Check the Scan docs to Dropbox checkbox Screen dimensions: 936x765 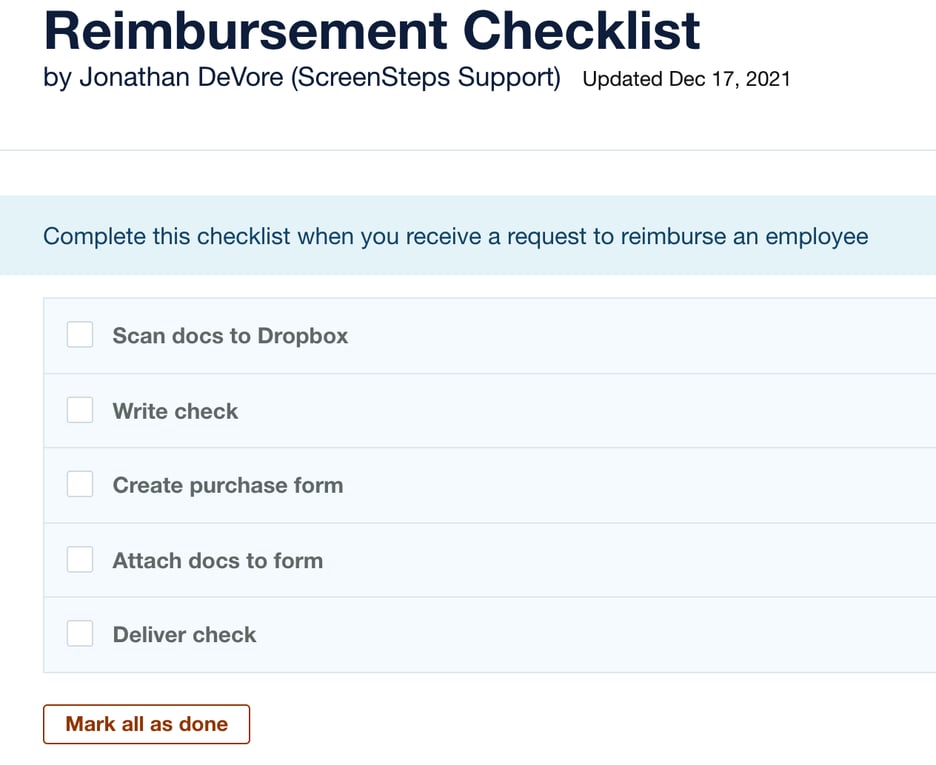(x=80, y=335)
